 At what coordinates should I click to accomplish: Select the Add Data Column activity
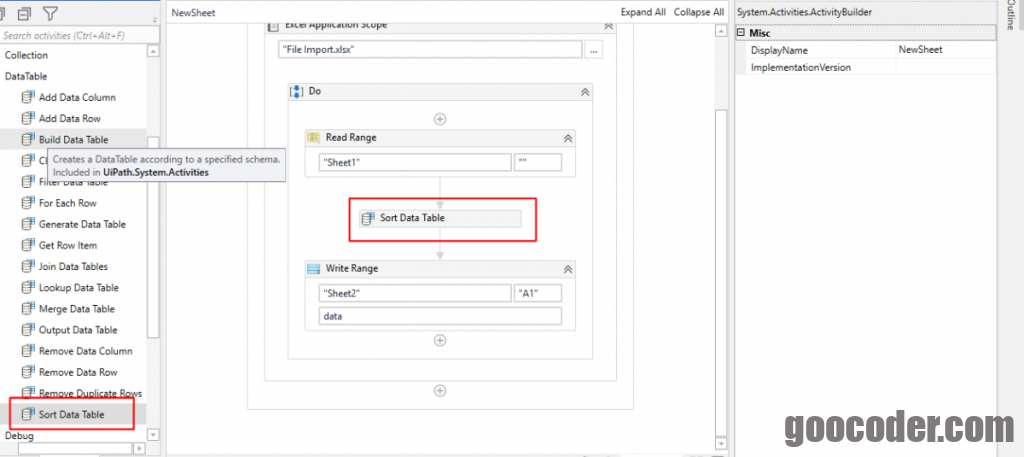click(x=77, y=97)
